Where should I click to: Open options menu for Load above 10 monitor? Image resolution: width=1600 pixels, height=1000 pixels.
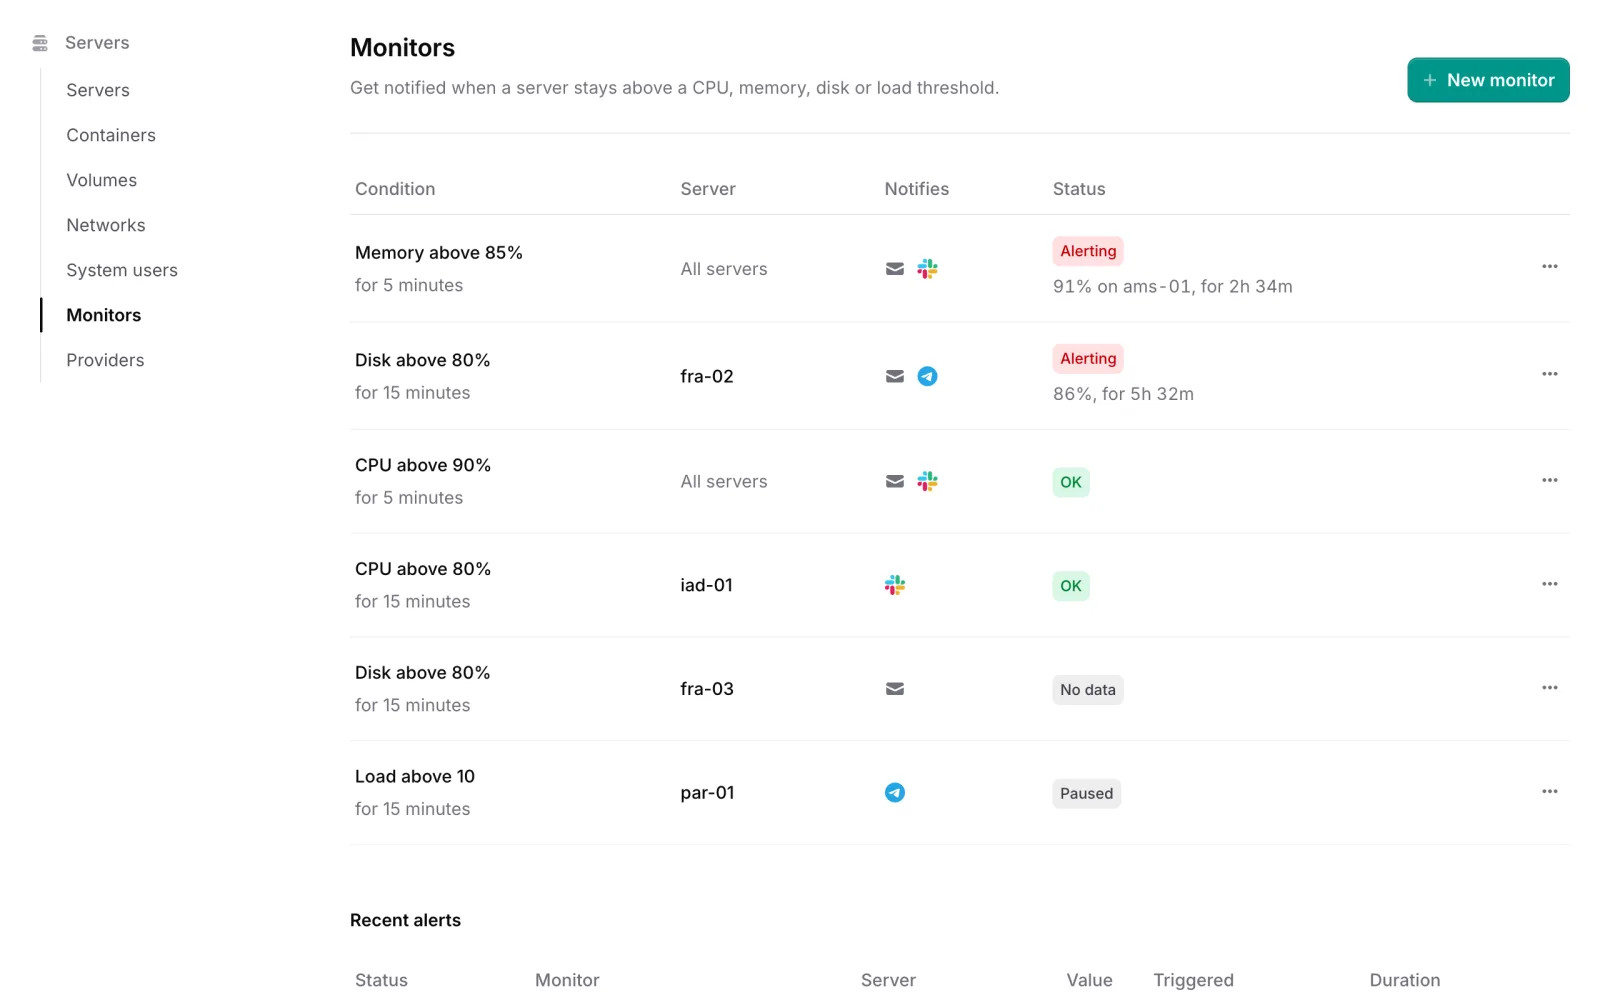pyautogui.click(x=1549, y=791)
